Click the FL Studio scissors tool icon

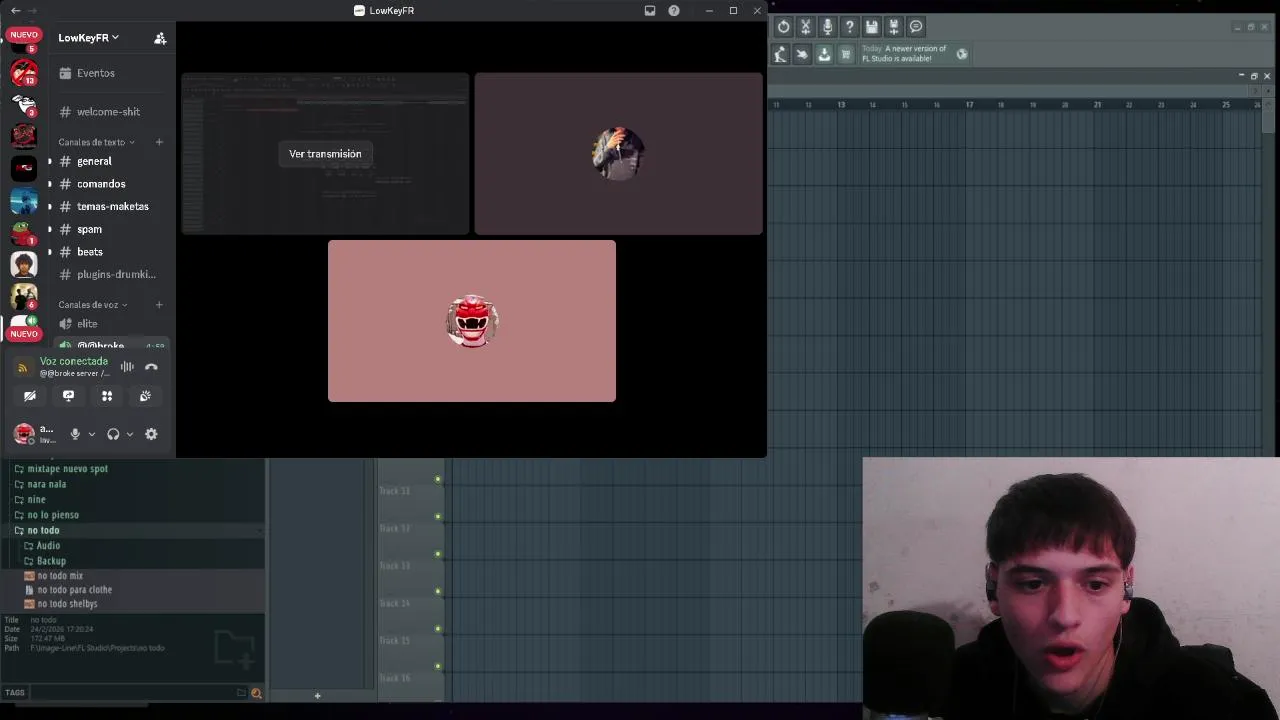point(806,27)
